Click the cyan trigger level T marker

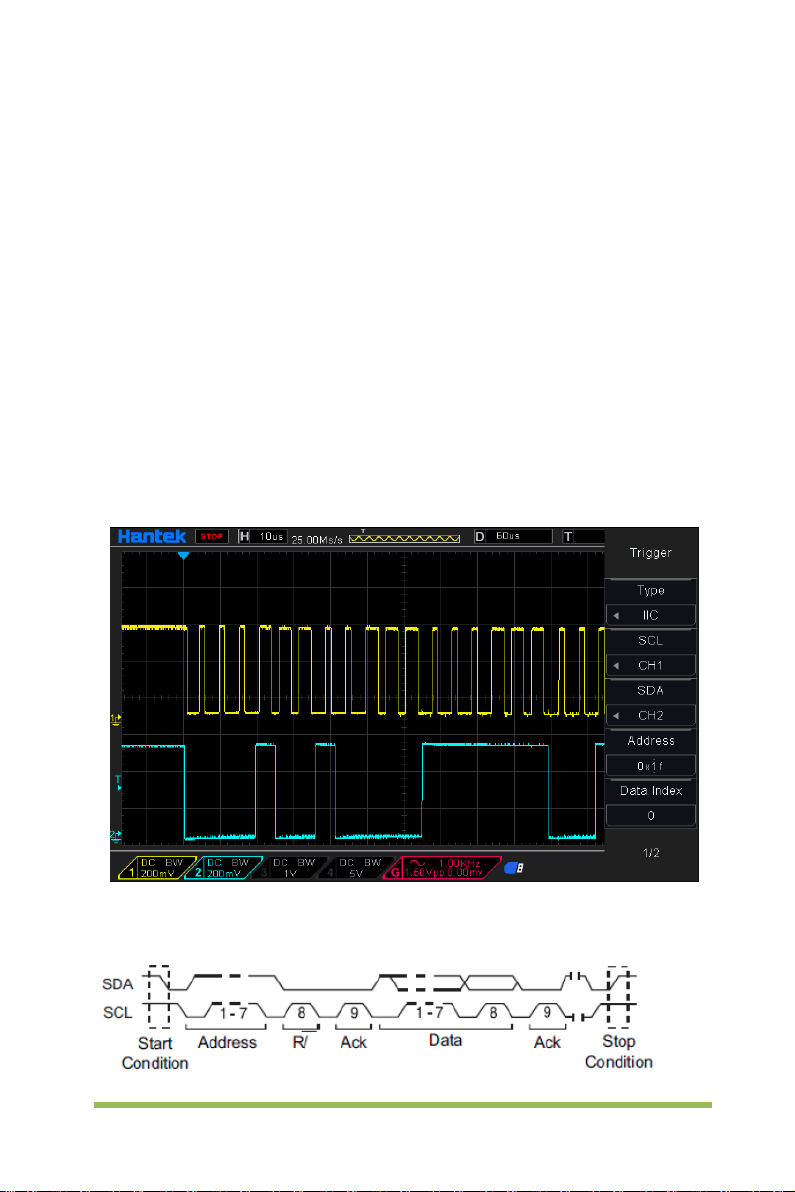[x=118, y=782]
